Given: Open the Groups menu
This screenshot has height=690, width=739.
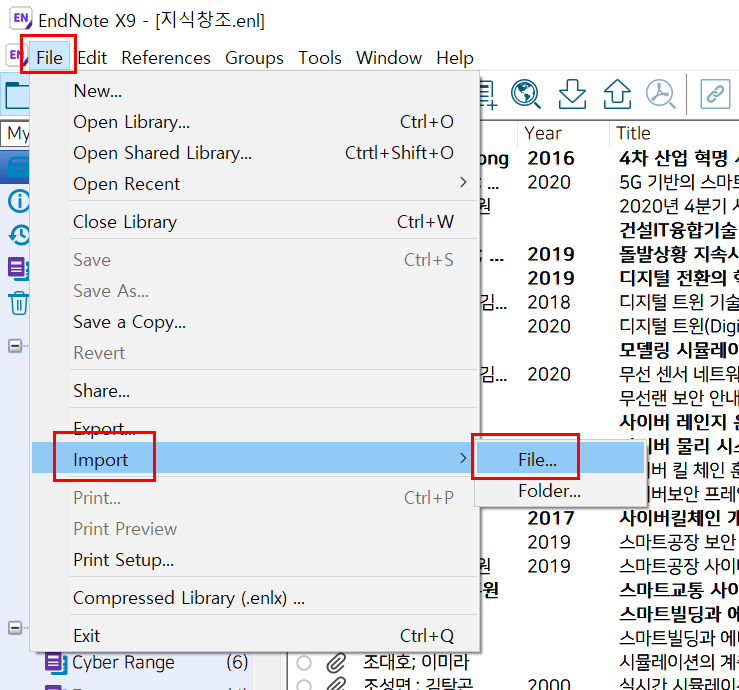Looking at the screenshot, I should pyautogui.click(x=254, y=58).
